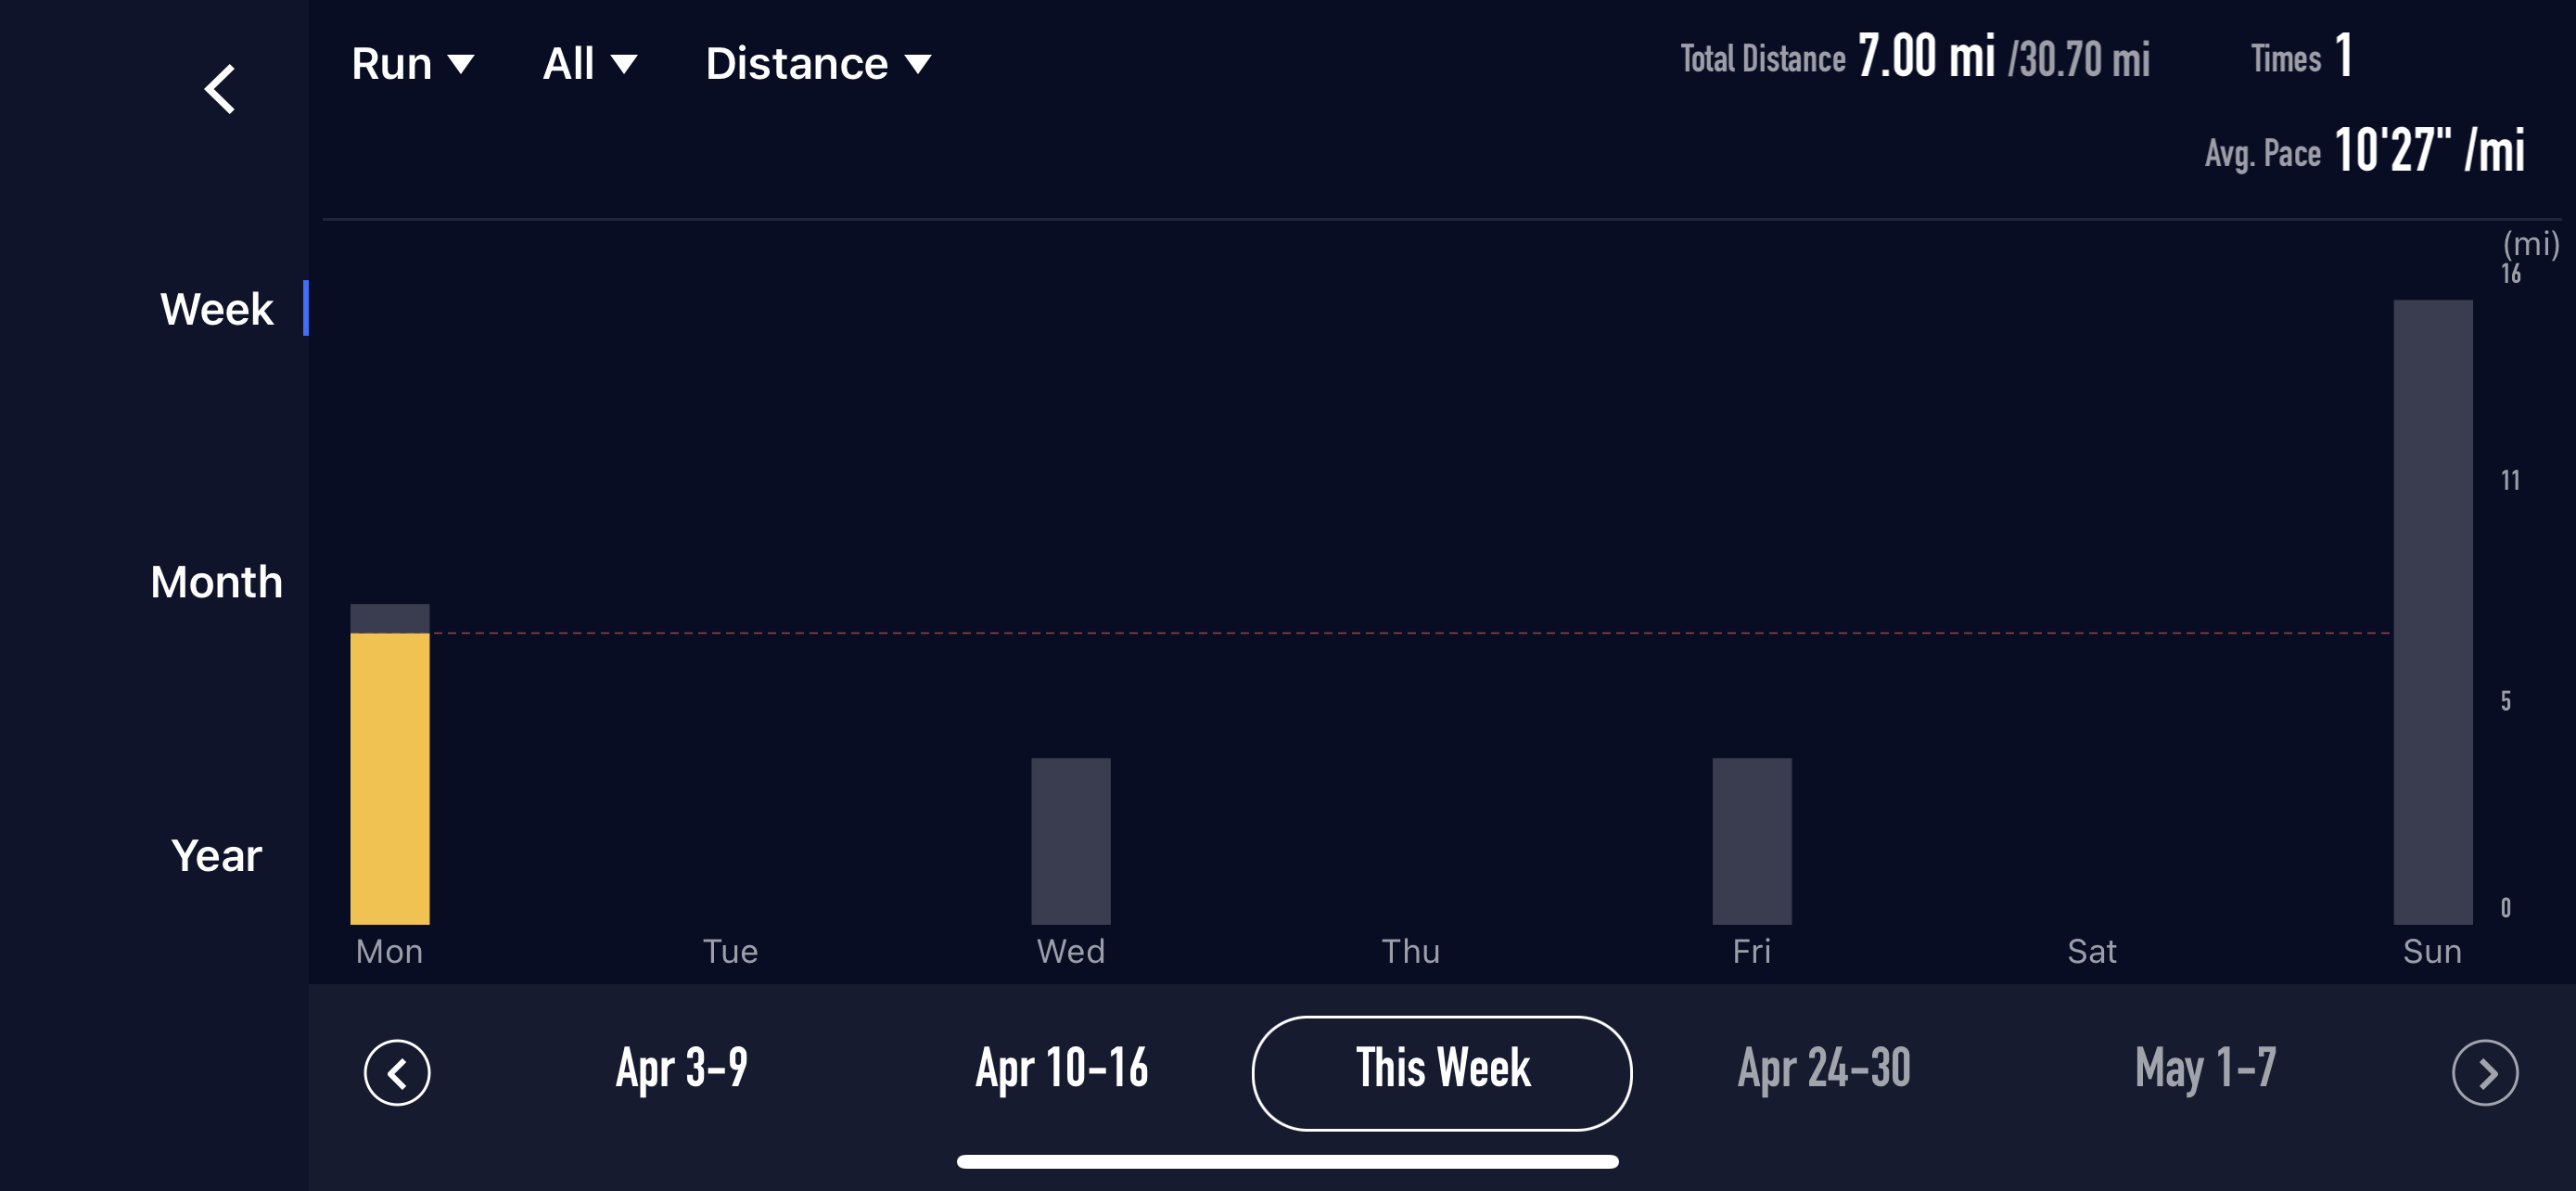The height and width of the screenshot is (1191, 2576).
Task: Show earlier weeks with left circle arrow
Action: coord(397,1073)
